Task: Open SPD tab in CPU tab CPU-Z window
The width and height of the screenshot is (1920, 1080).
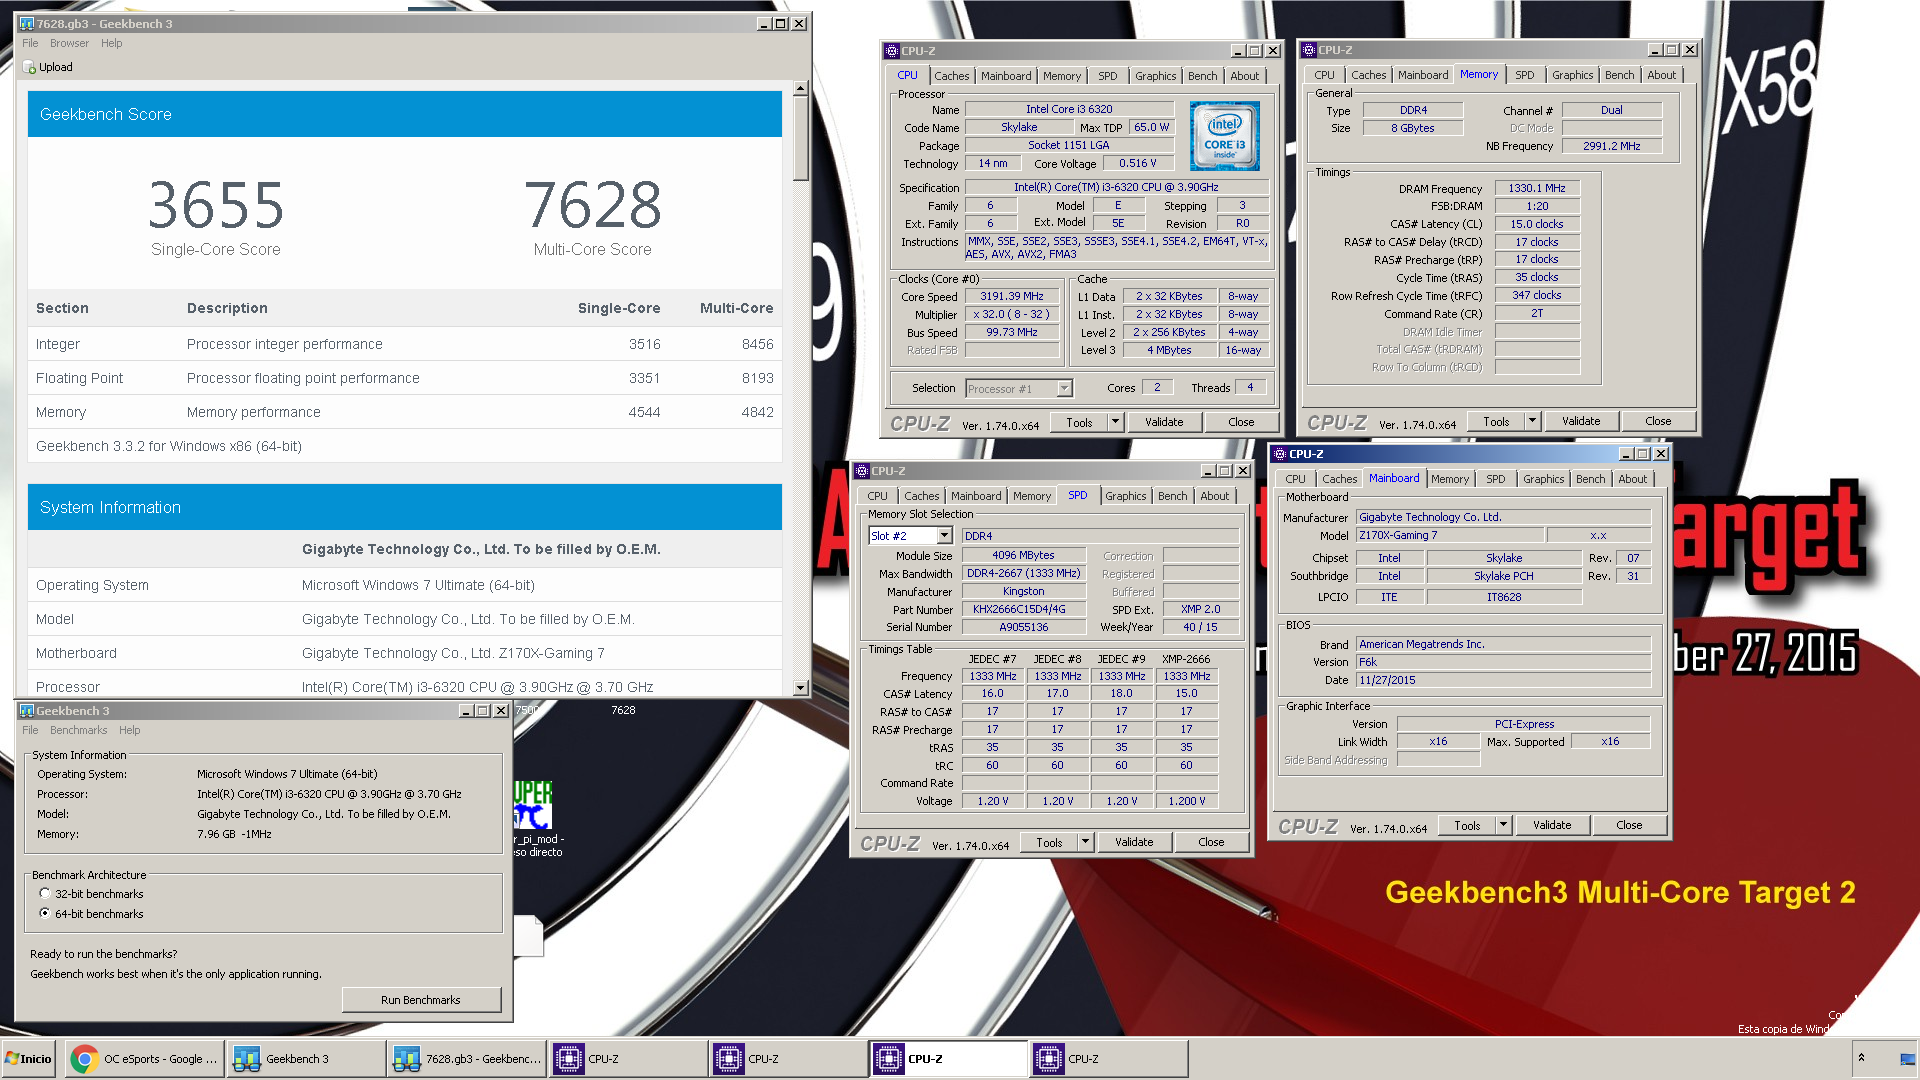Action: click(1107, 76)
